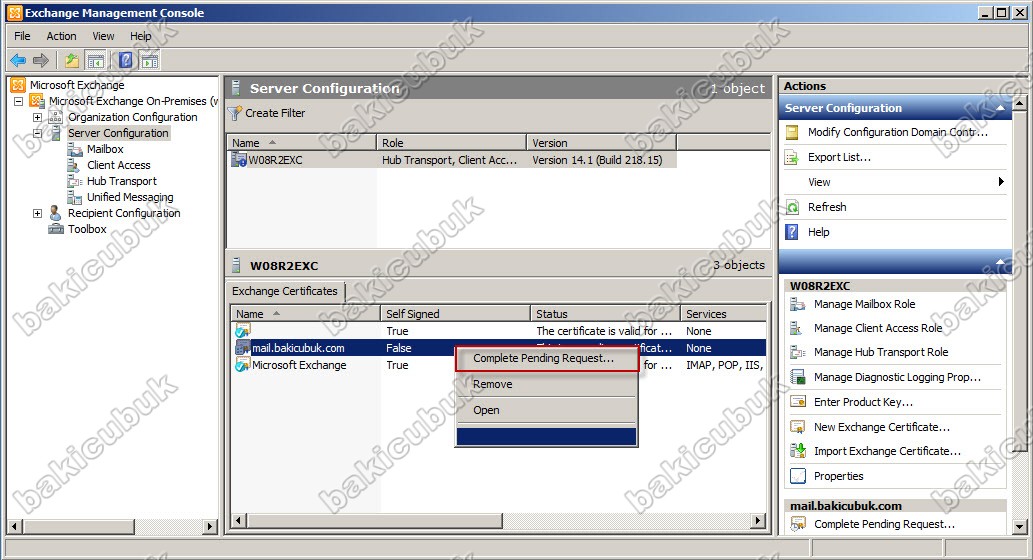
Task: Select Hub Transport in the tree
Action: [121, 181]
